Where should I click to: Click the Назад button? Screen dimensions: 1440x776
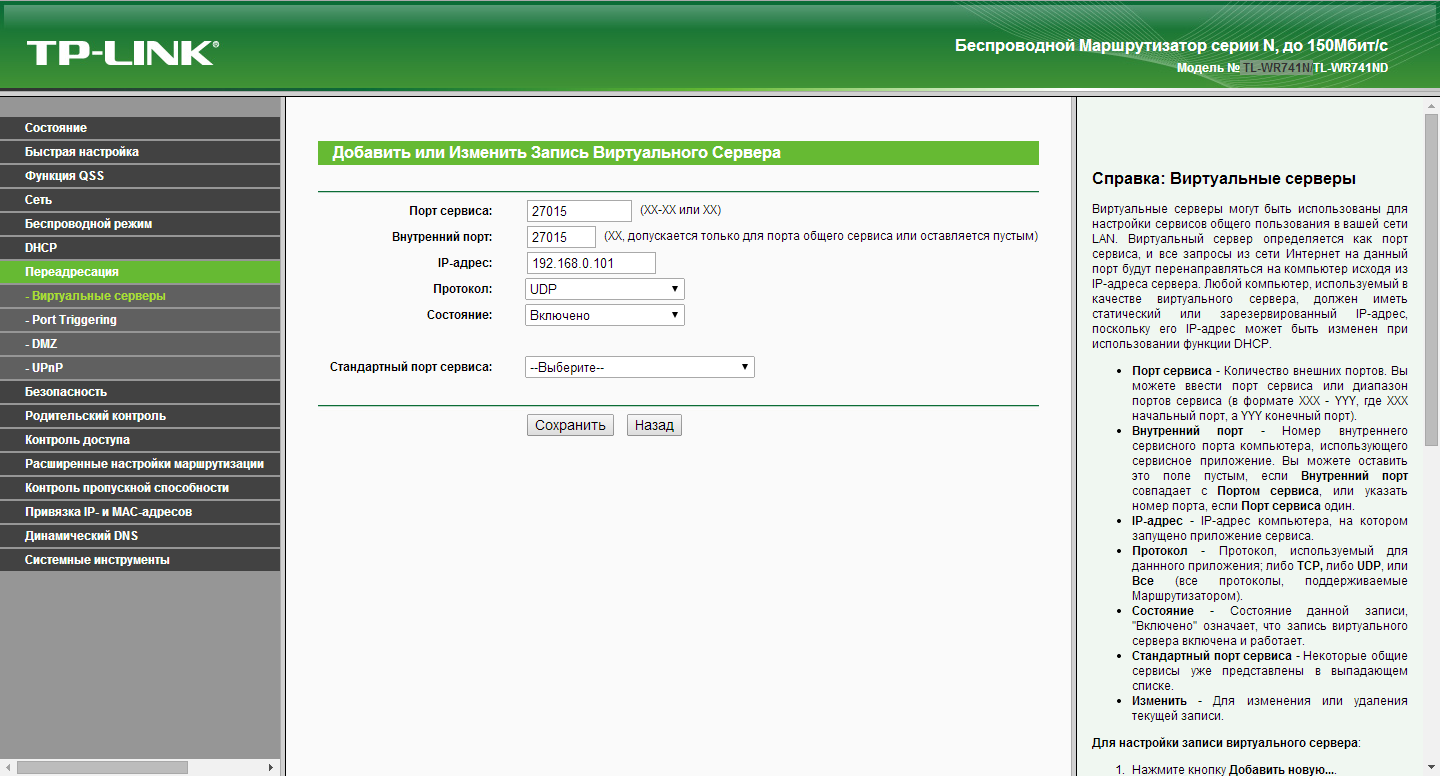[x=654, y=425]
